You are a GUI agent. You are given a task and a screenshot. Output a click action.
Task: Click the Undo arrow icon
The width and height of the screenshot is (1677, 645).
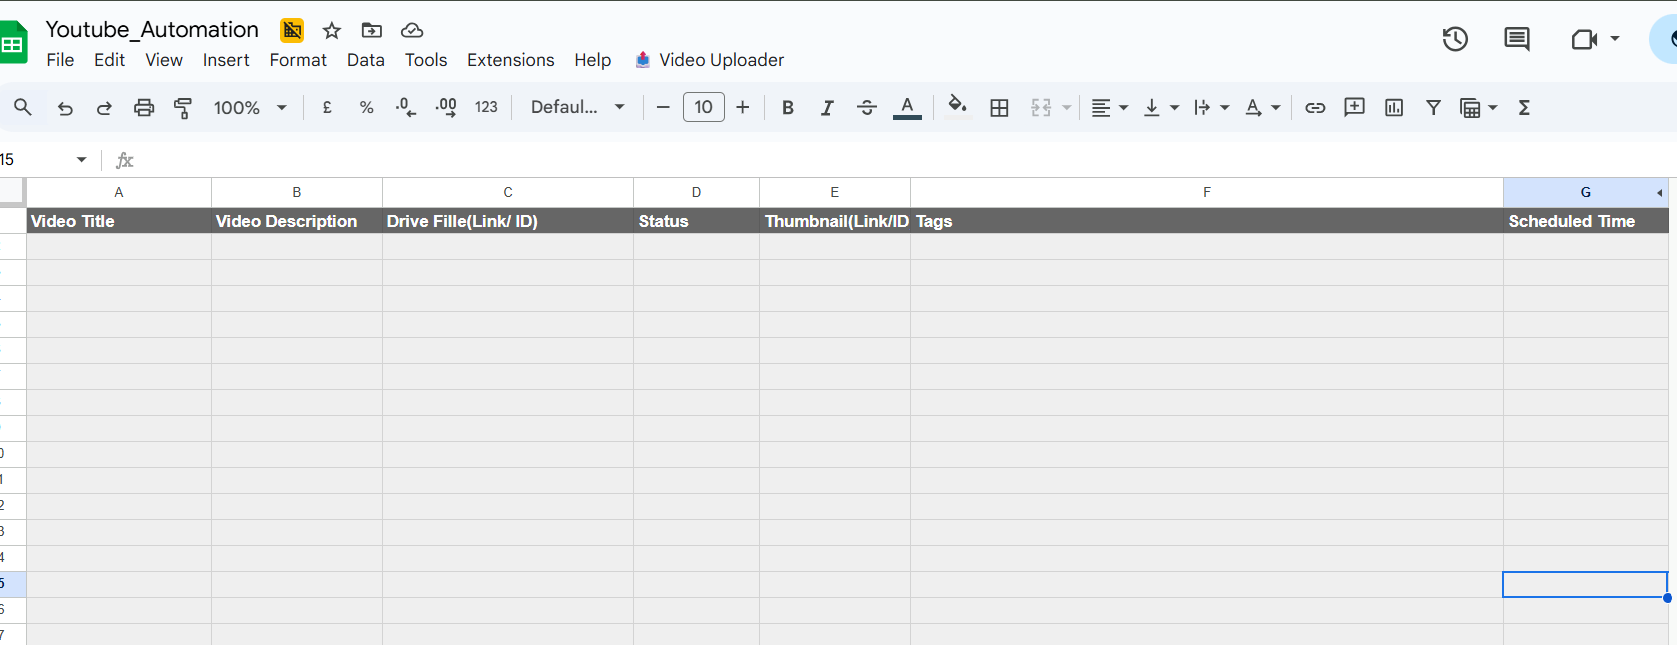point(65,108)
